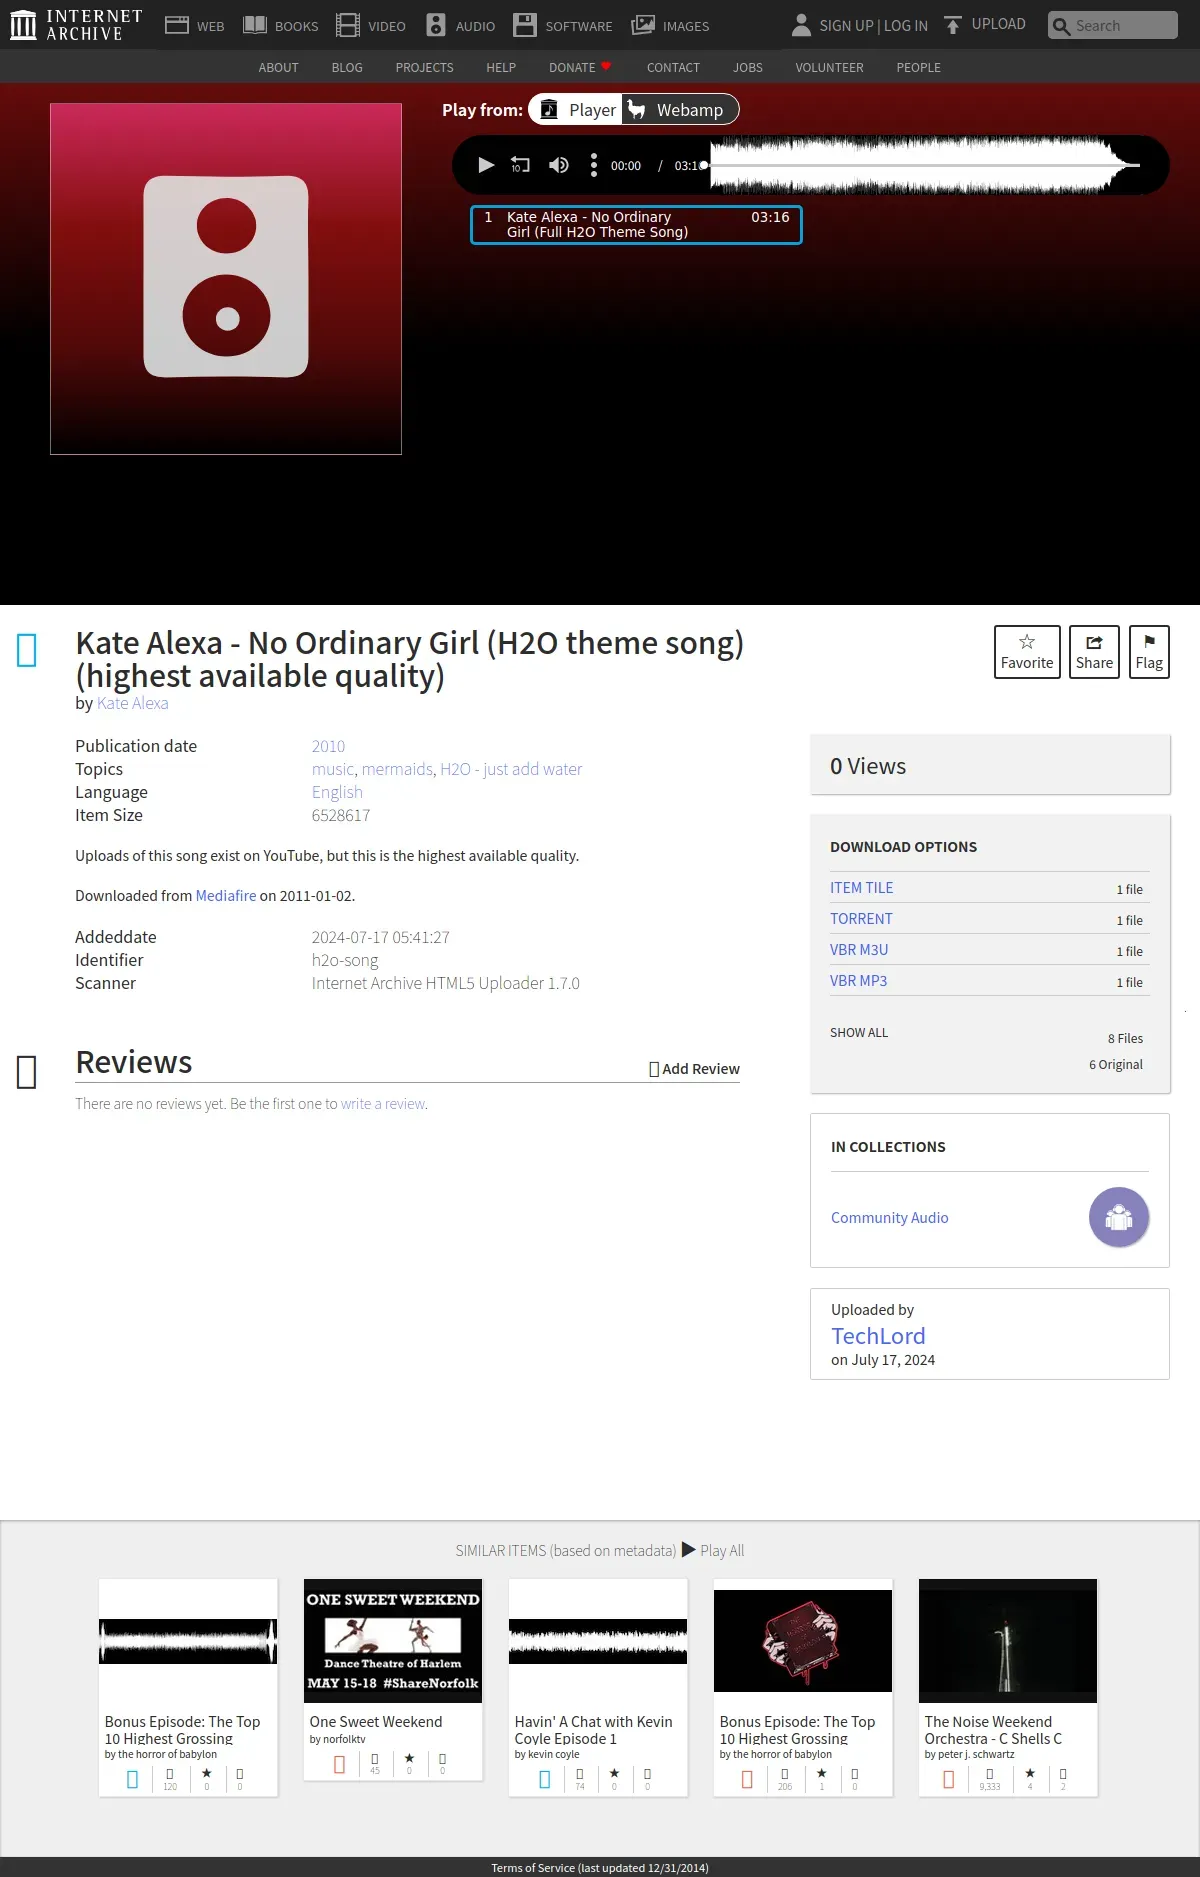Open the Contact menu item
Viewport: 1200px width, 1877px height.
tap(673, 68)
